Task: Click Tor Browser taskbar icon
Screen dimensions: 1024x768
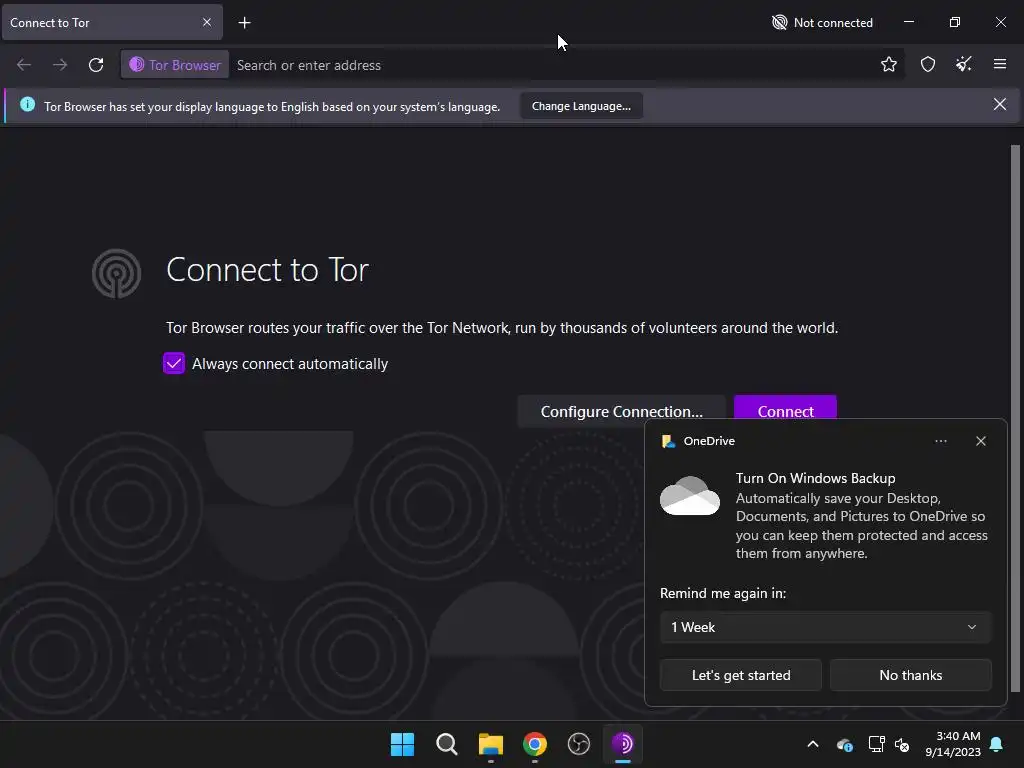Action: pyautogui.click(x=622, y=744)
